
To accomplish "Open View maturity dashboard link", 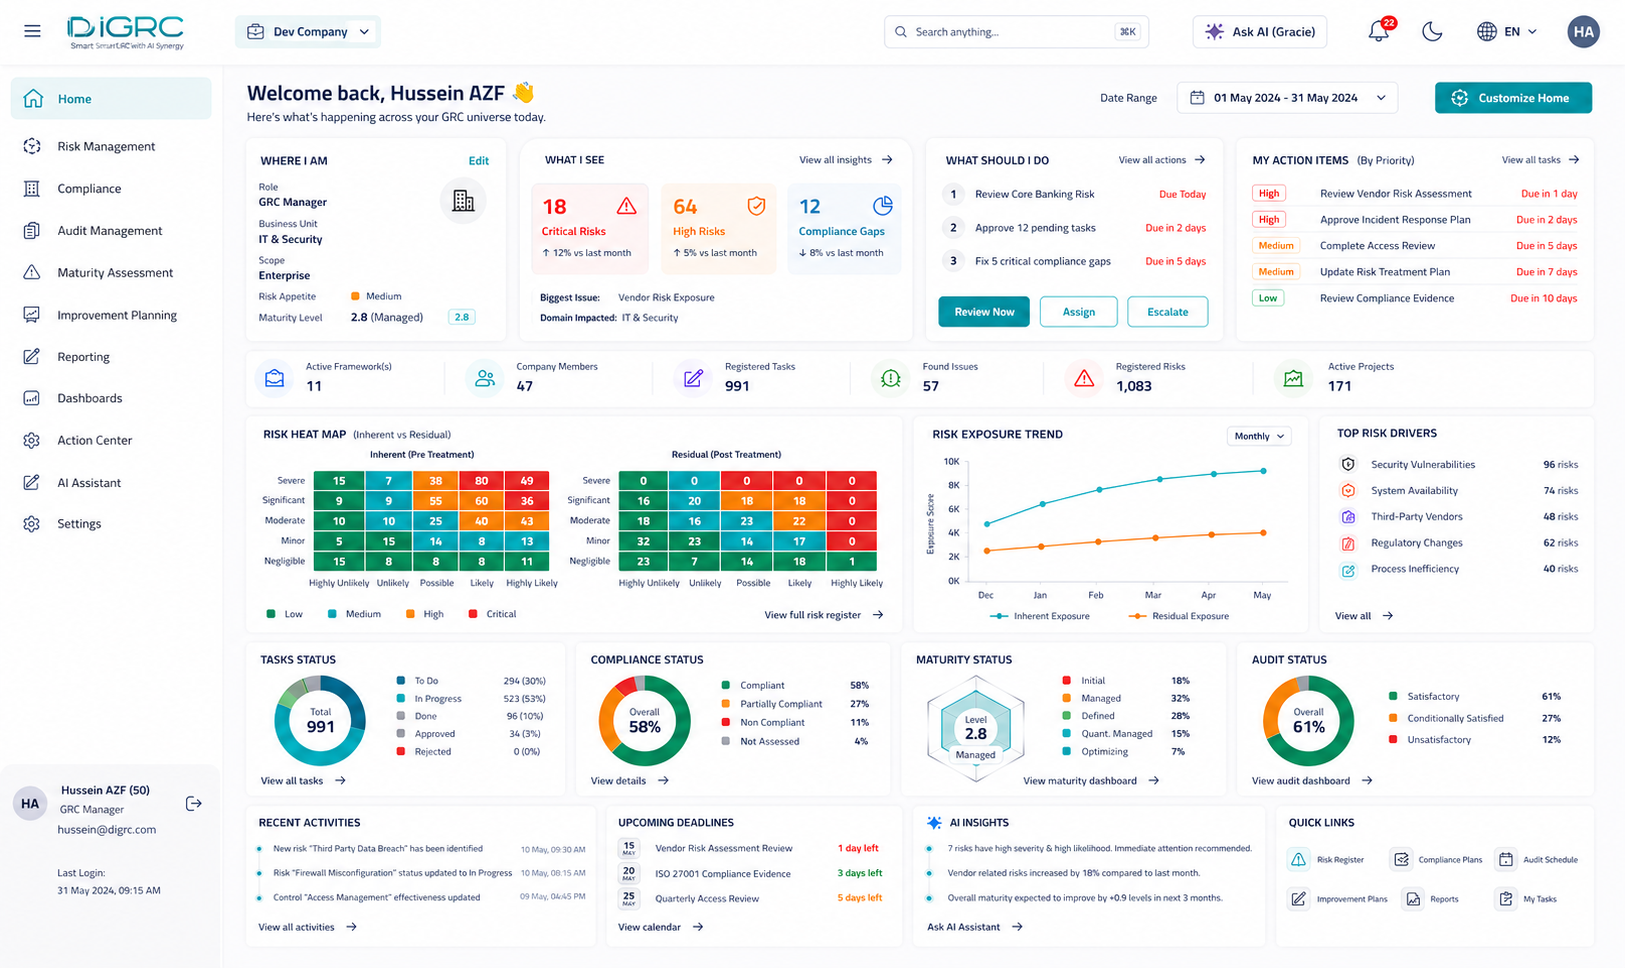I will click(1091, 781).
